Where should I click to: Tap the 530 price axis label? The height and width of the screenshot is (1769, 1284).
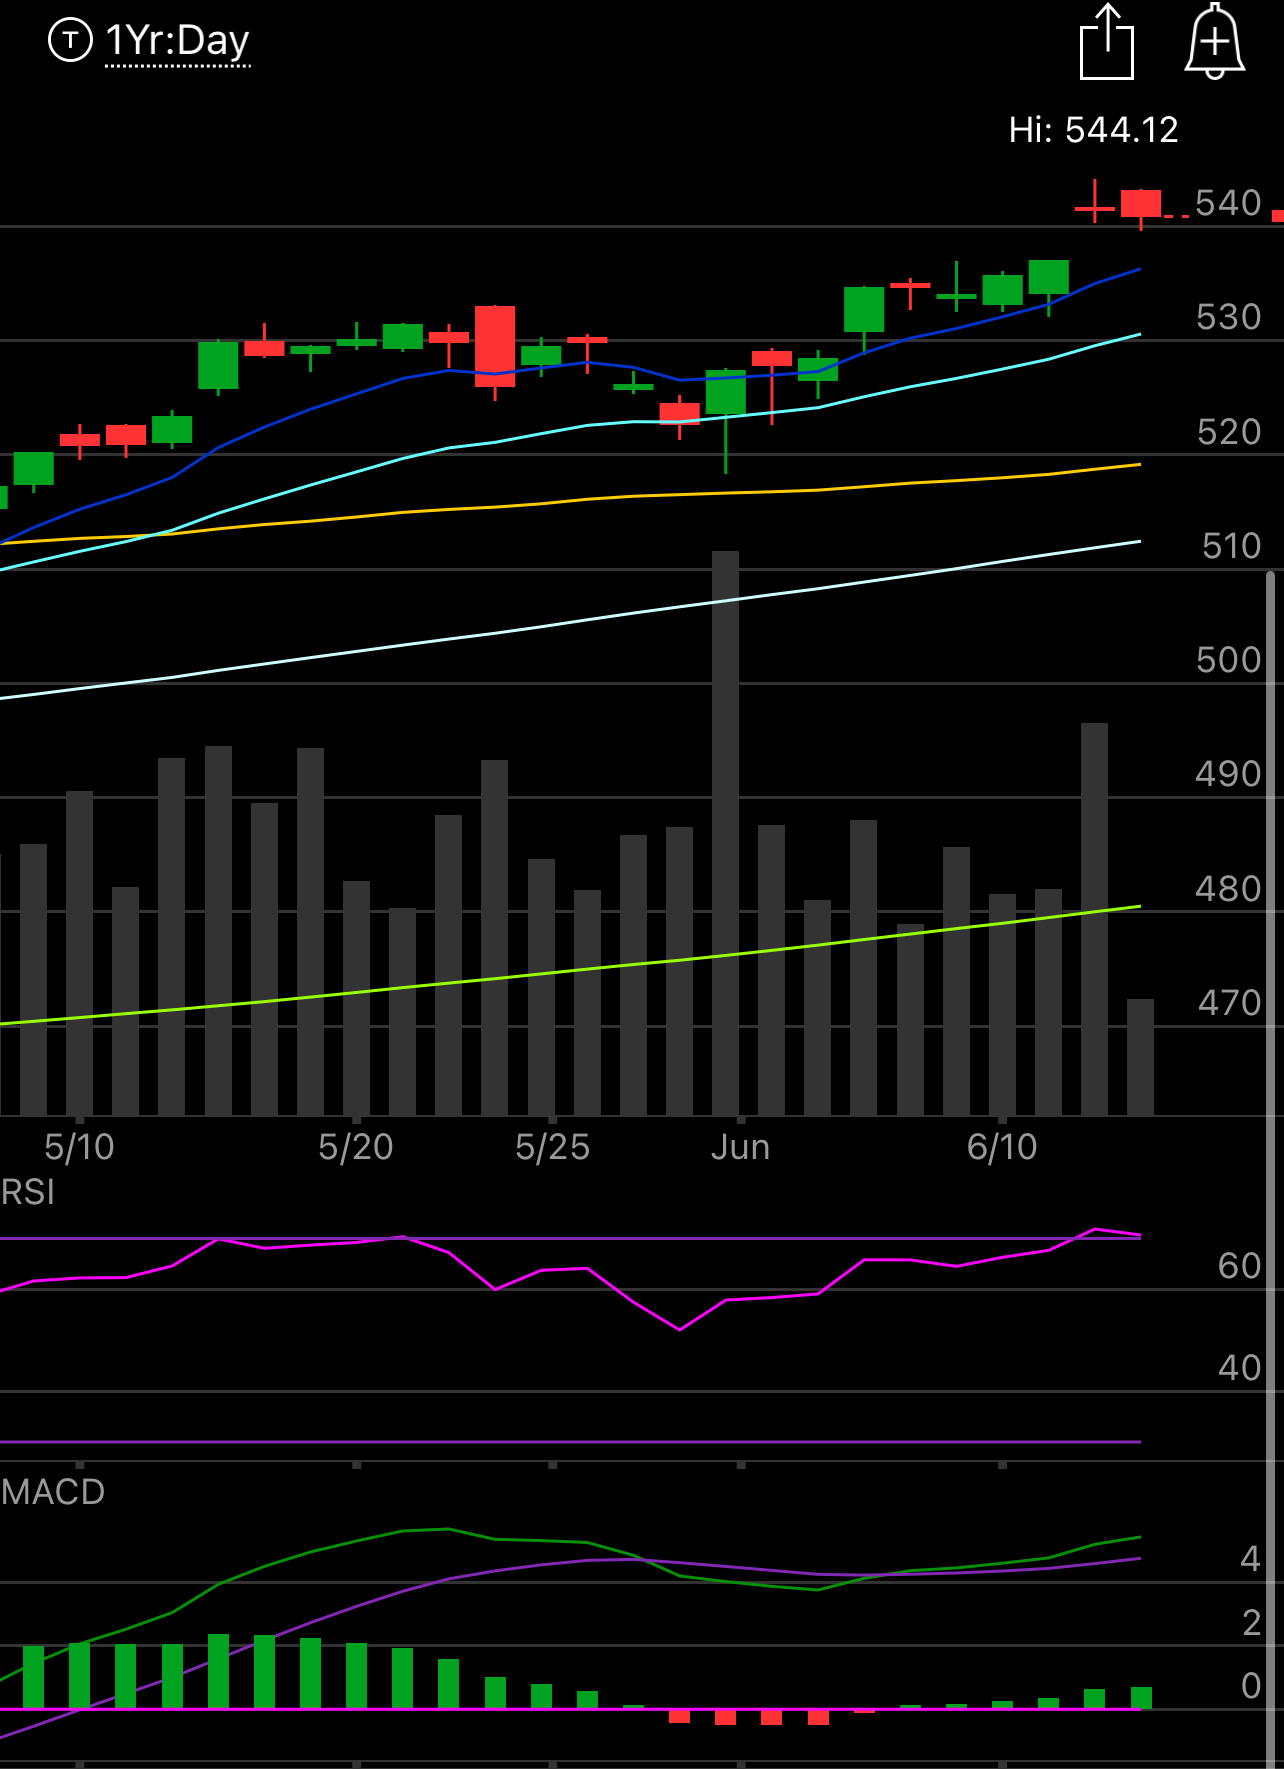[1229, 317]
